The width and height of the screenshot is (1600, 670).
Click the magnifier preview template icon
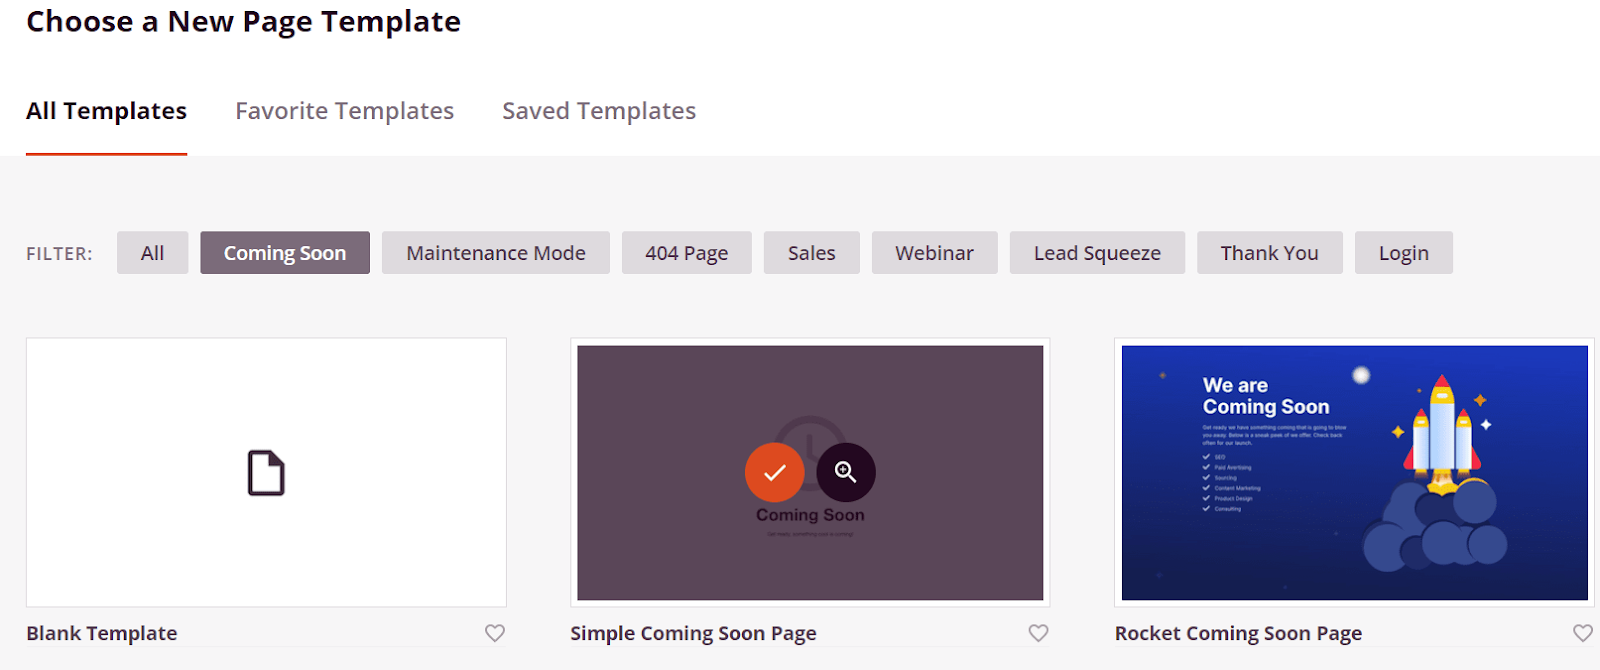tap(846, 472)
